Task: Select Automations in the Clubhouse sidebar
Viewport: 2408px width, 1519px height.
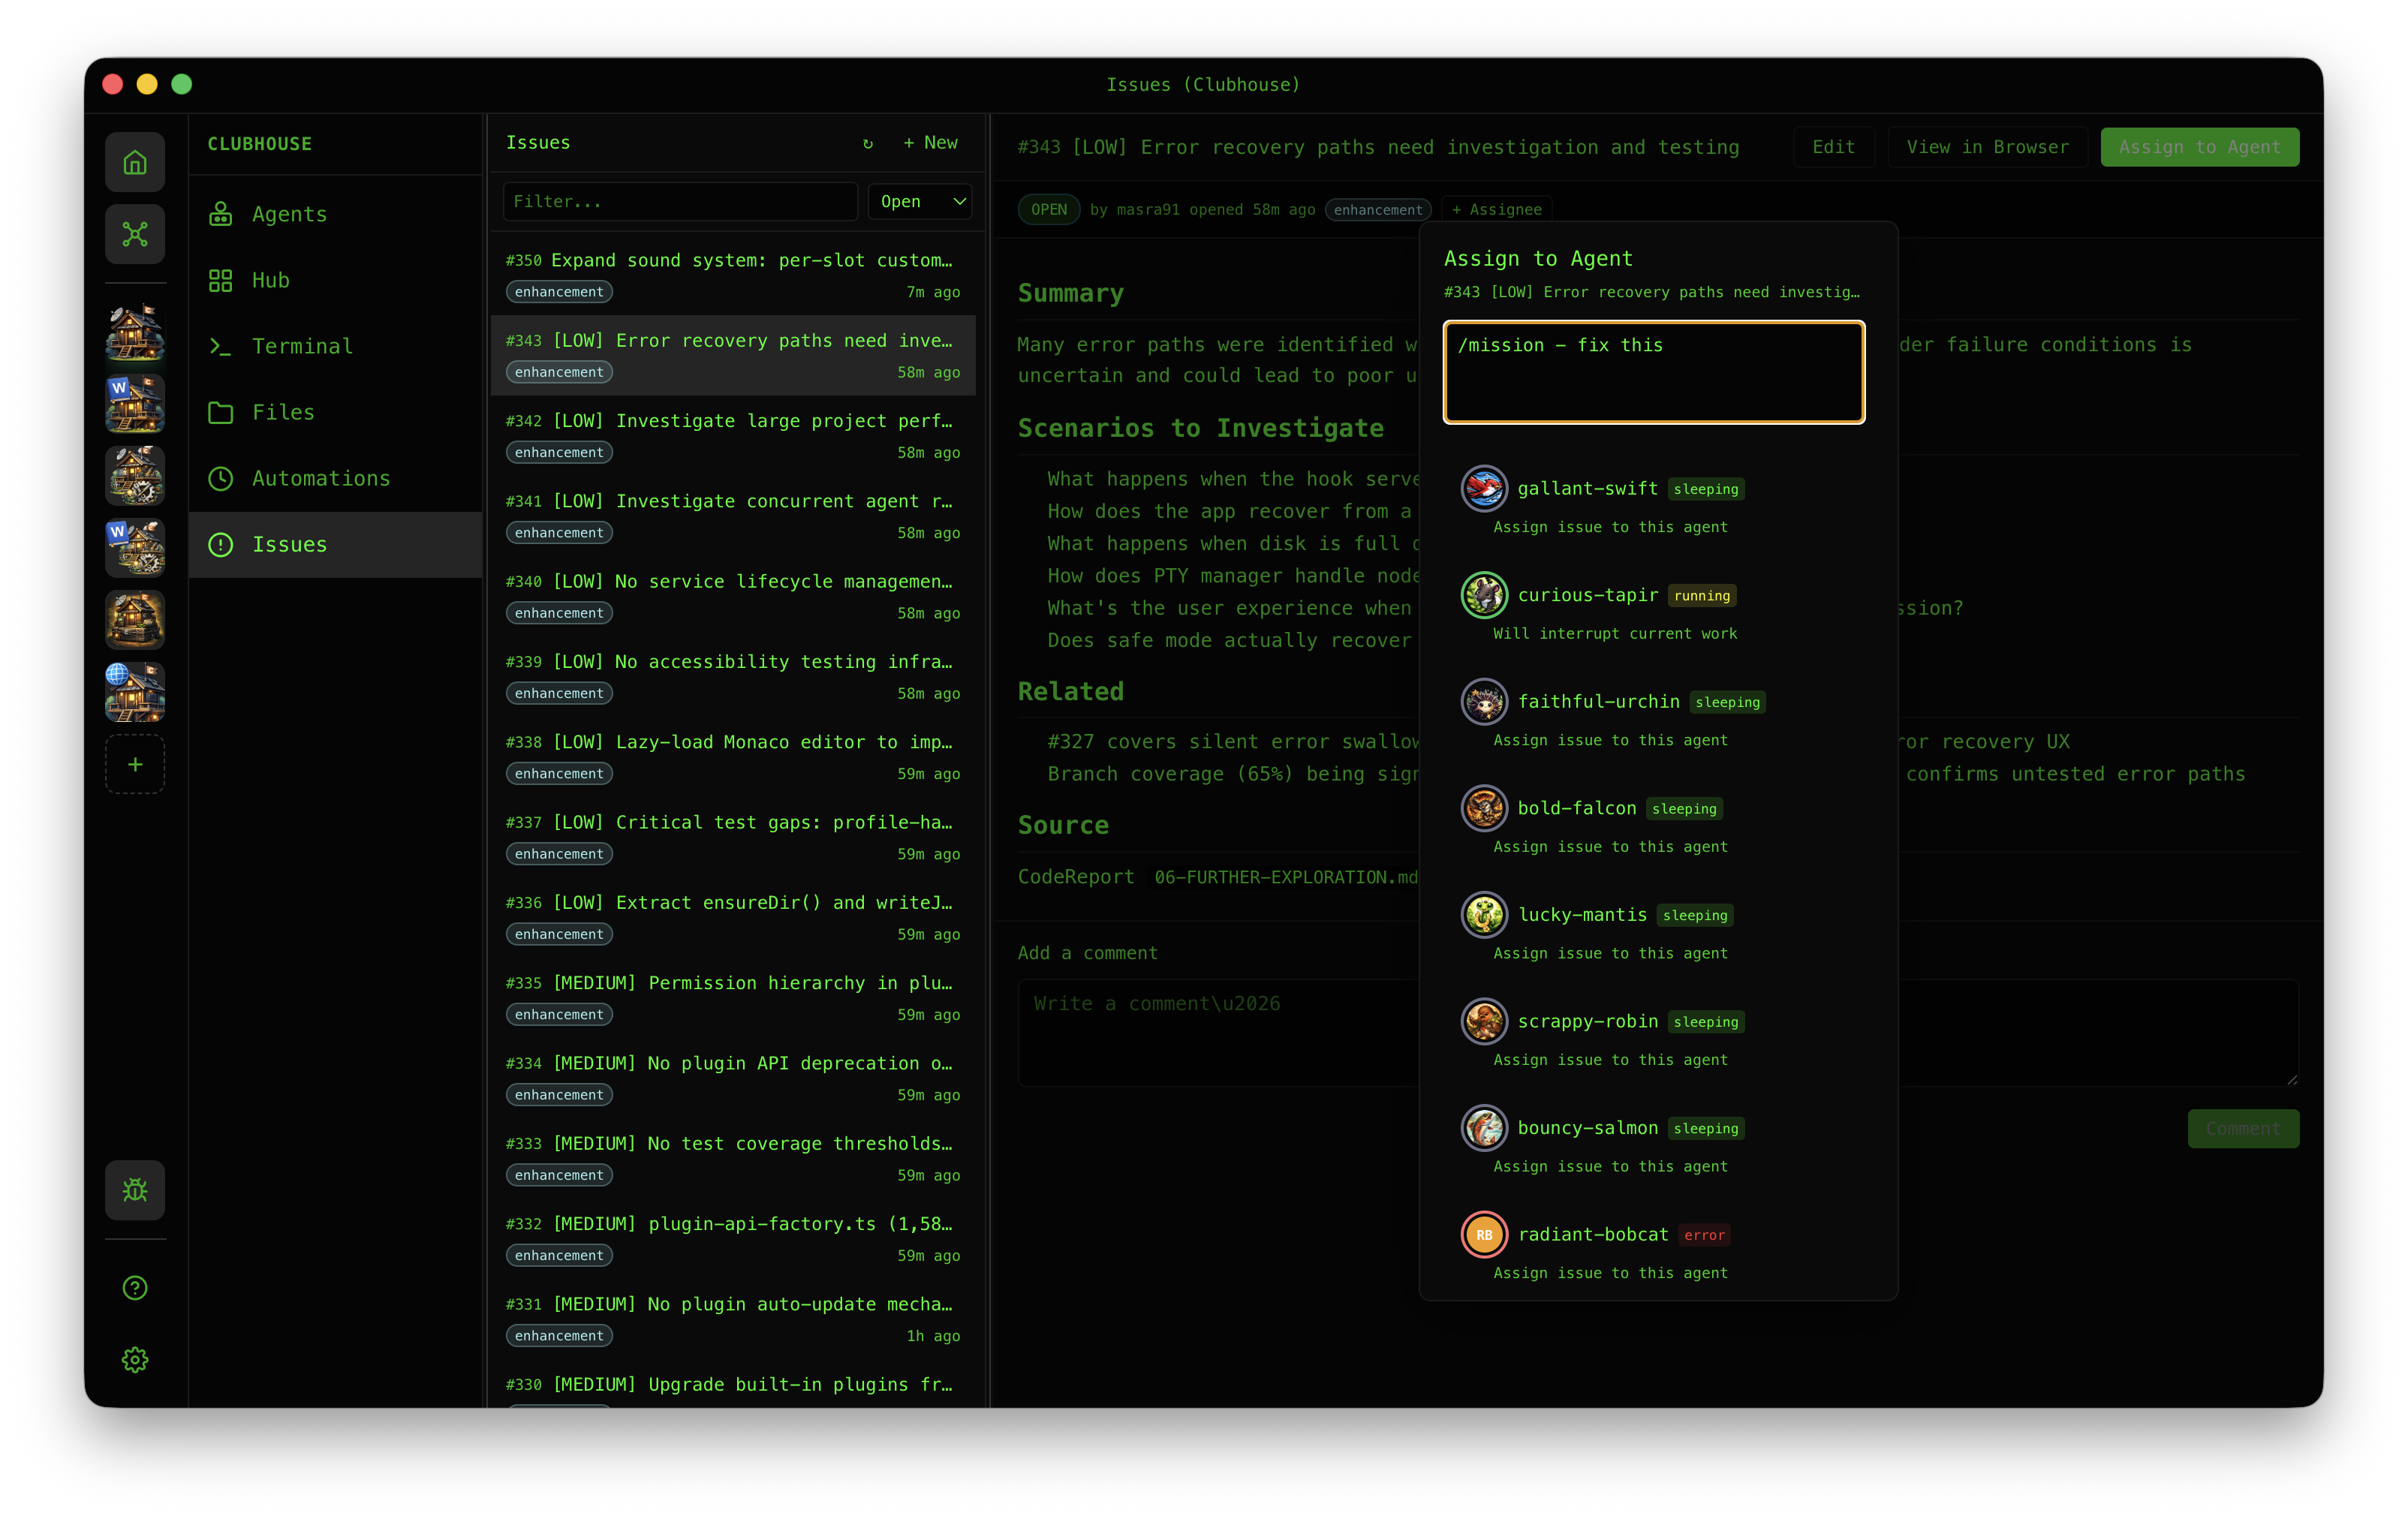Action: coord(321,478)
